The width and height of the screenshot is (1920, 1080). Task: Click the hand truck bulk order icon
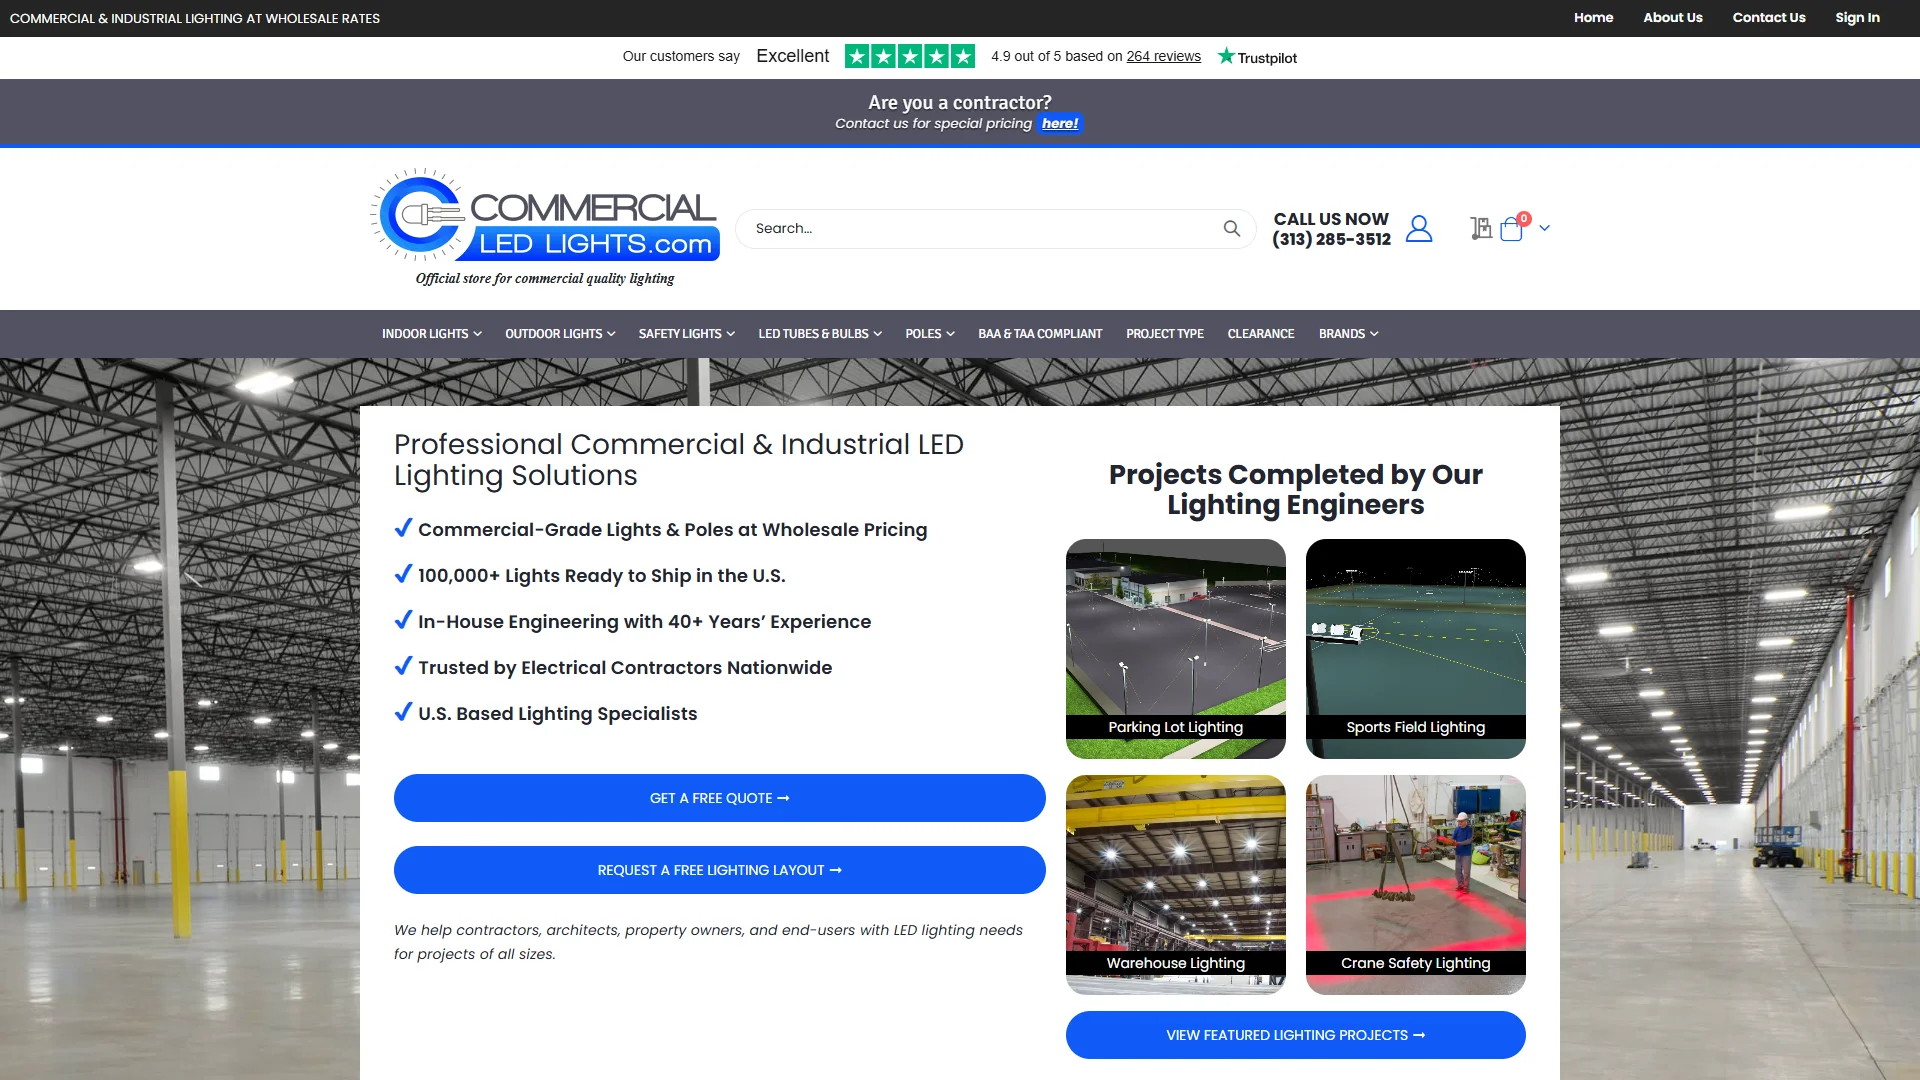pos(1481,229)
